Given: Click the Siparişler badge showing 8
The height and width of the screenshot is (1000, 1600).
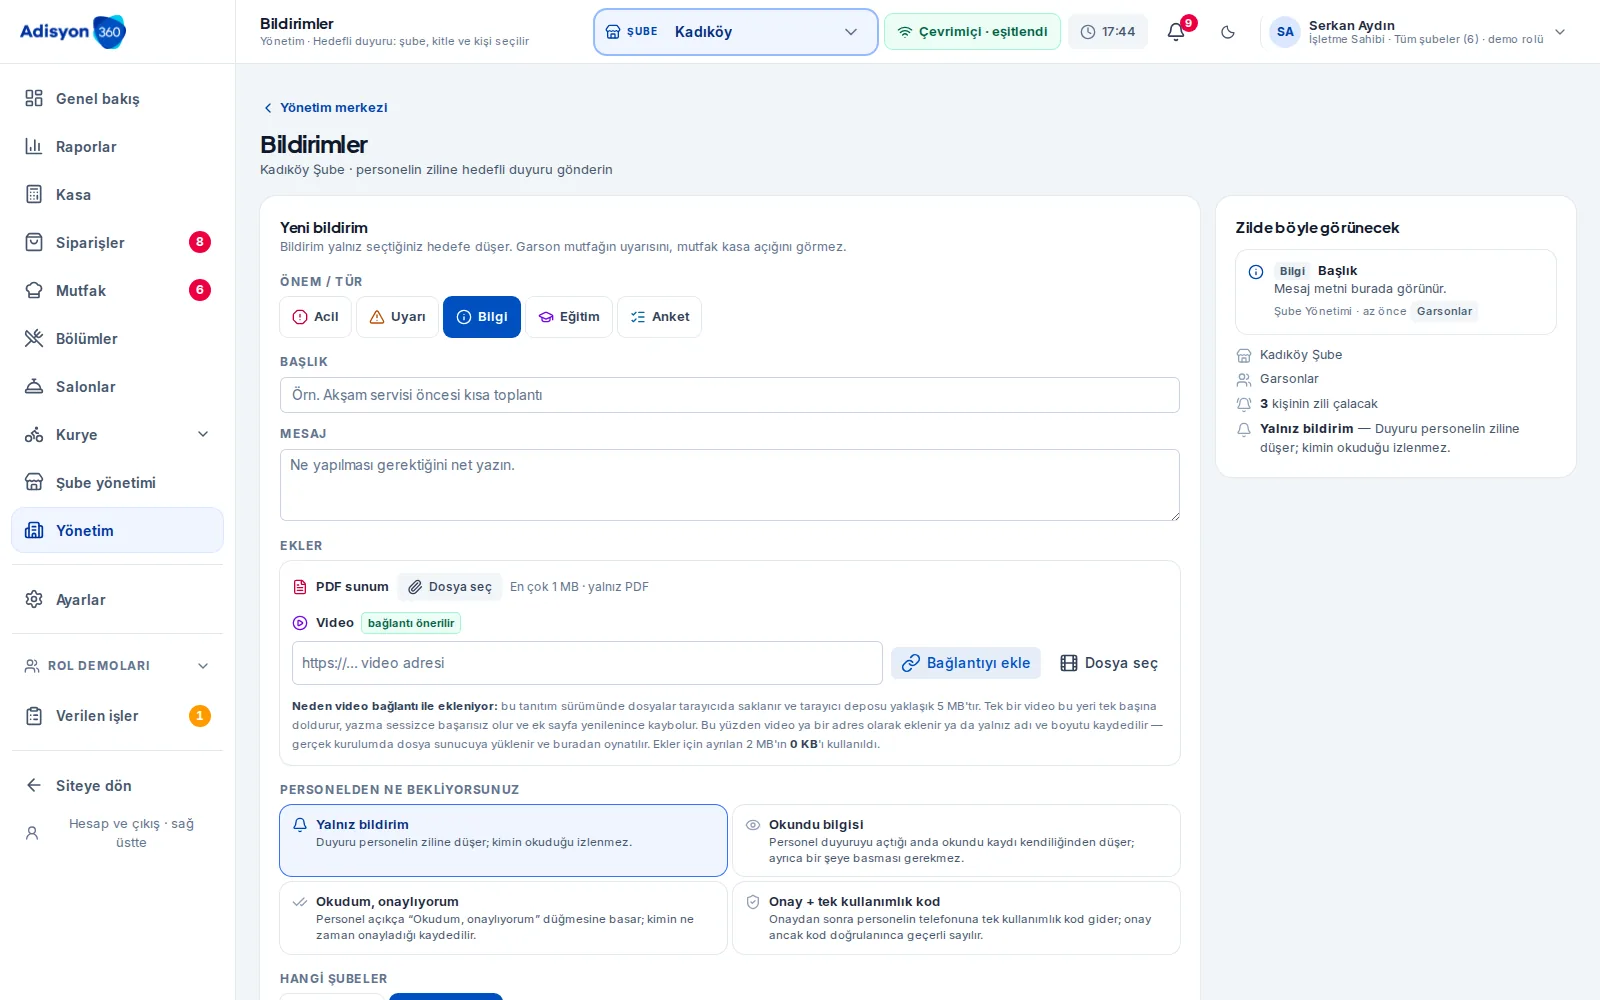Looking at the screenshot, I should pyautogui.click(x=200, y=242).
